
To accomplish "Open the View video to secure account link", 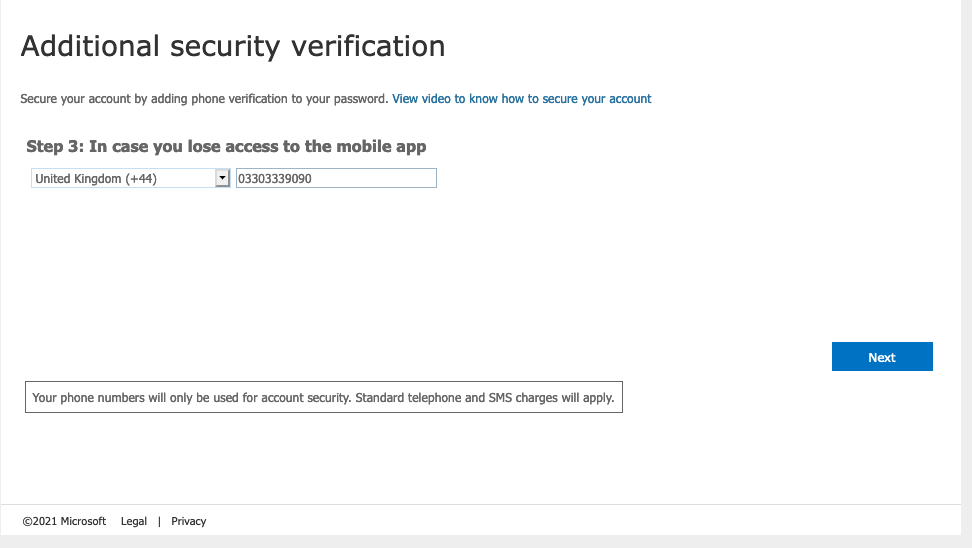I will 521,99.
